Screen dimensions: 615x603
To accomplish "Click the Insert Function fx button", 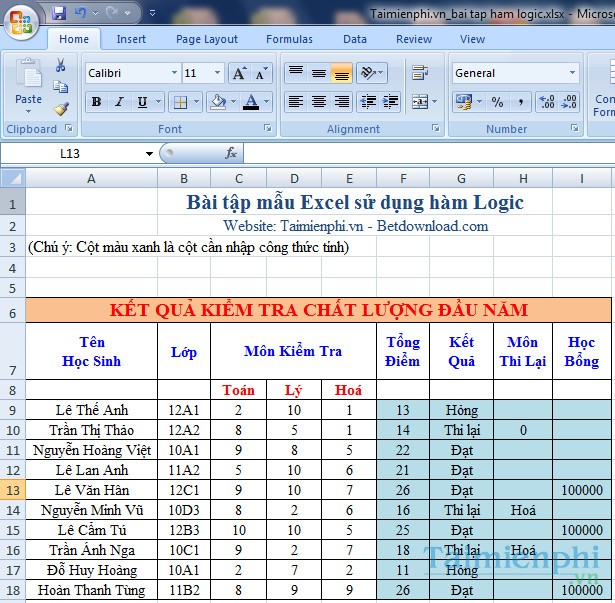I will [231, 153].
